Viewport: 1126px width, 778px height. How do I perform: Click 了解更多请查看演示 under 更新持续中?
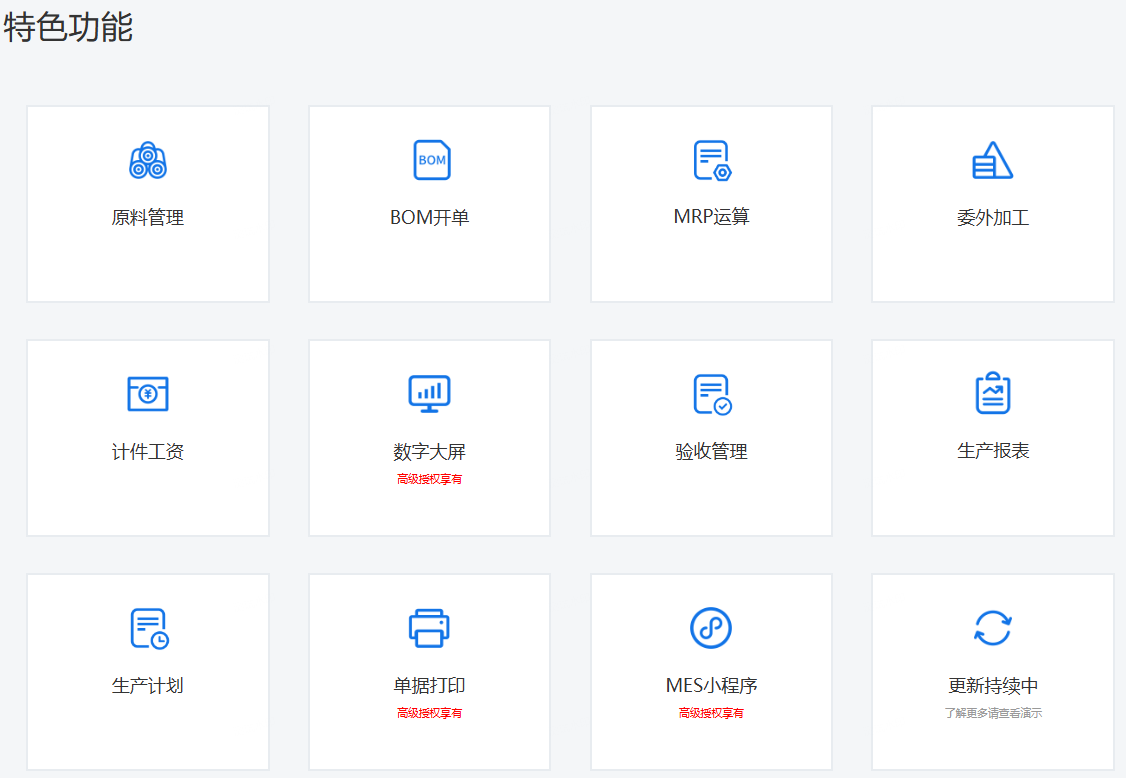(x=993, y=714)
